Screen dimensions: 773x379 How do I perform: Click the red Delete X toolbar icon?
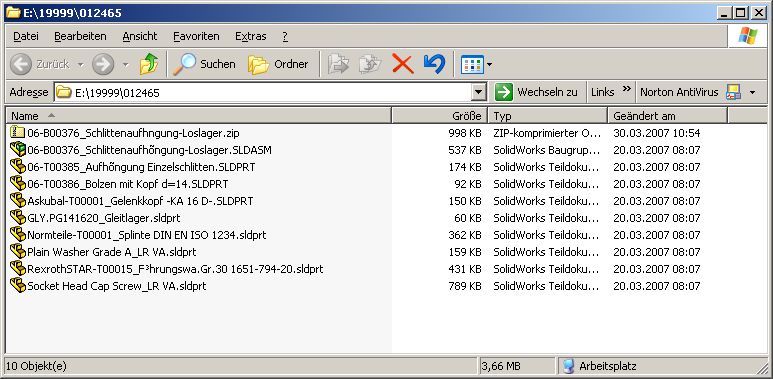pyautogui.click(x=403, y=64)
